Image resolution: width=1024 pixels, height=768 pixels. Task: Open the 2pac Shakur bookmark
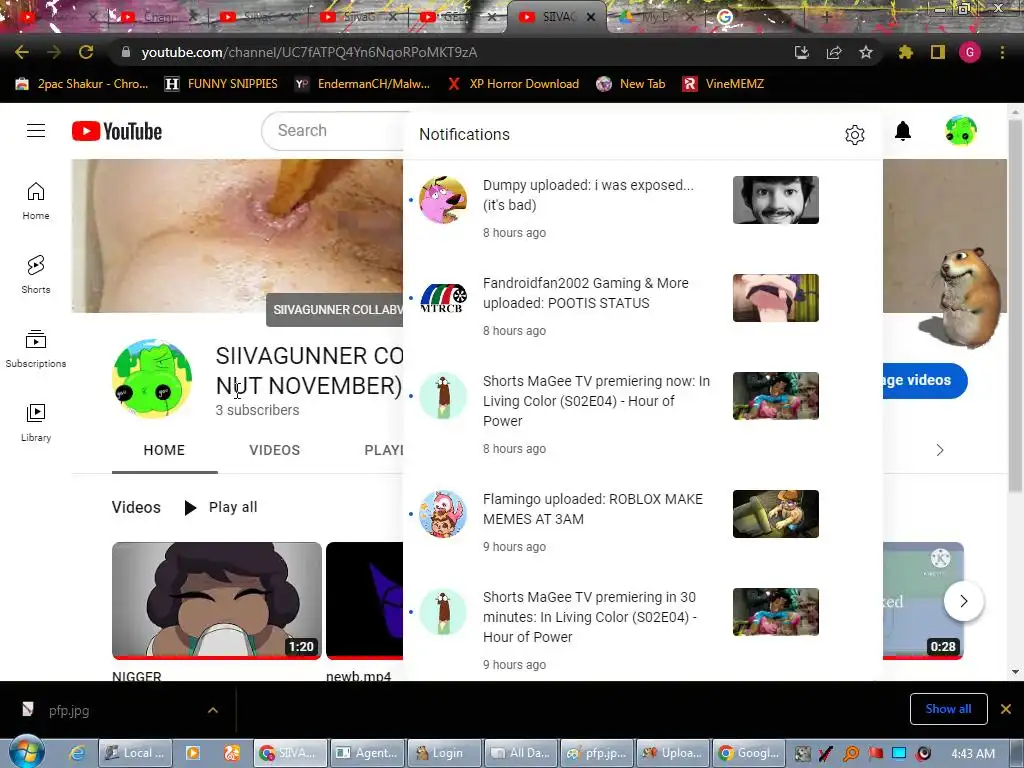(x=82, y=84)
